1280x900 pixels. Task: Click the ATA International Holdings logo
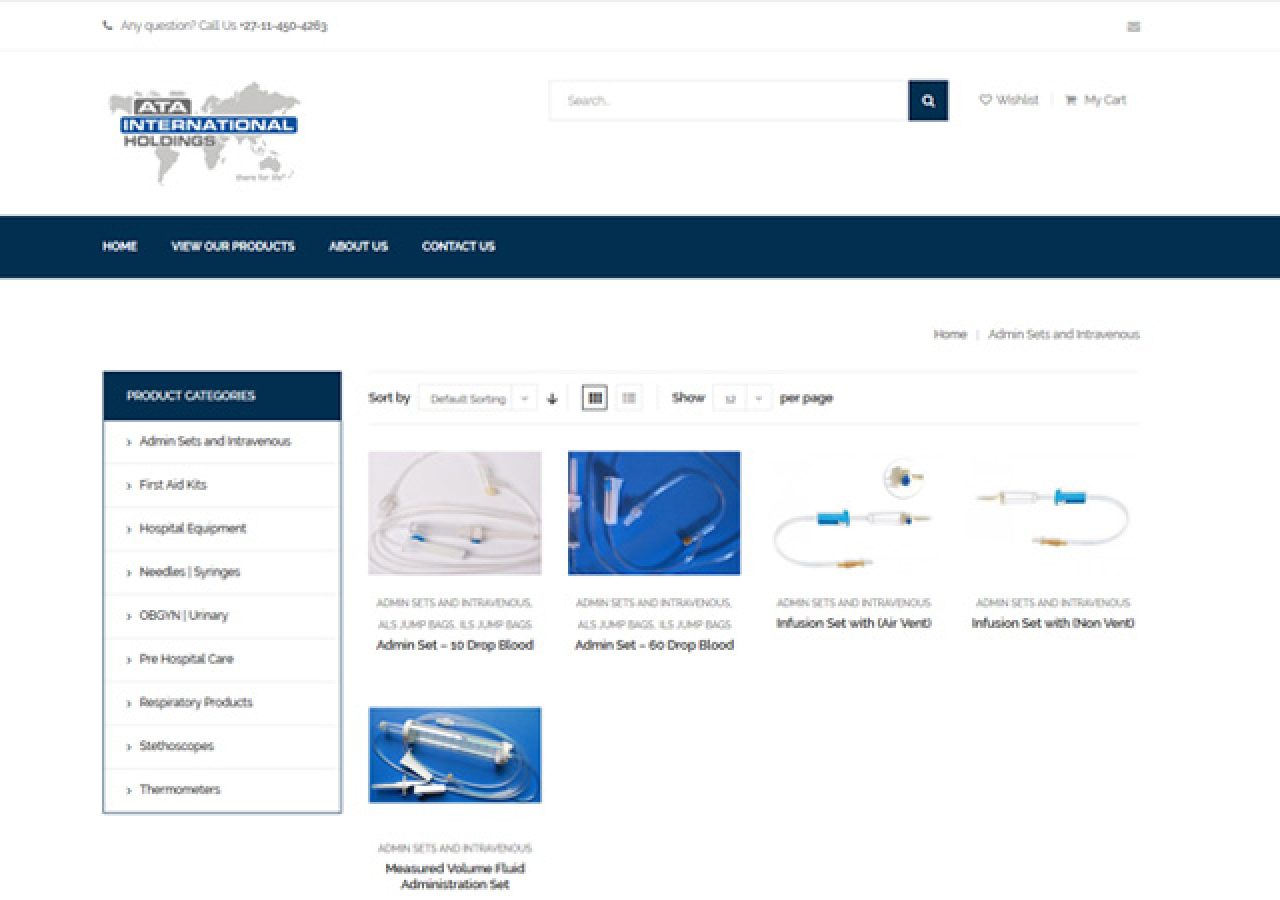205,132
